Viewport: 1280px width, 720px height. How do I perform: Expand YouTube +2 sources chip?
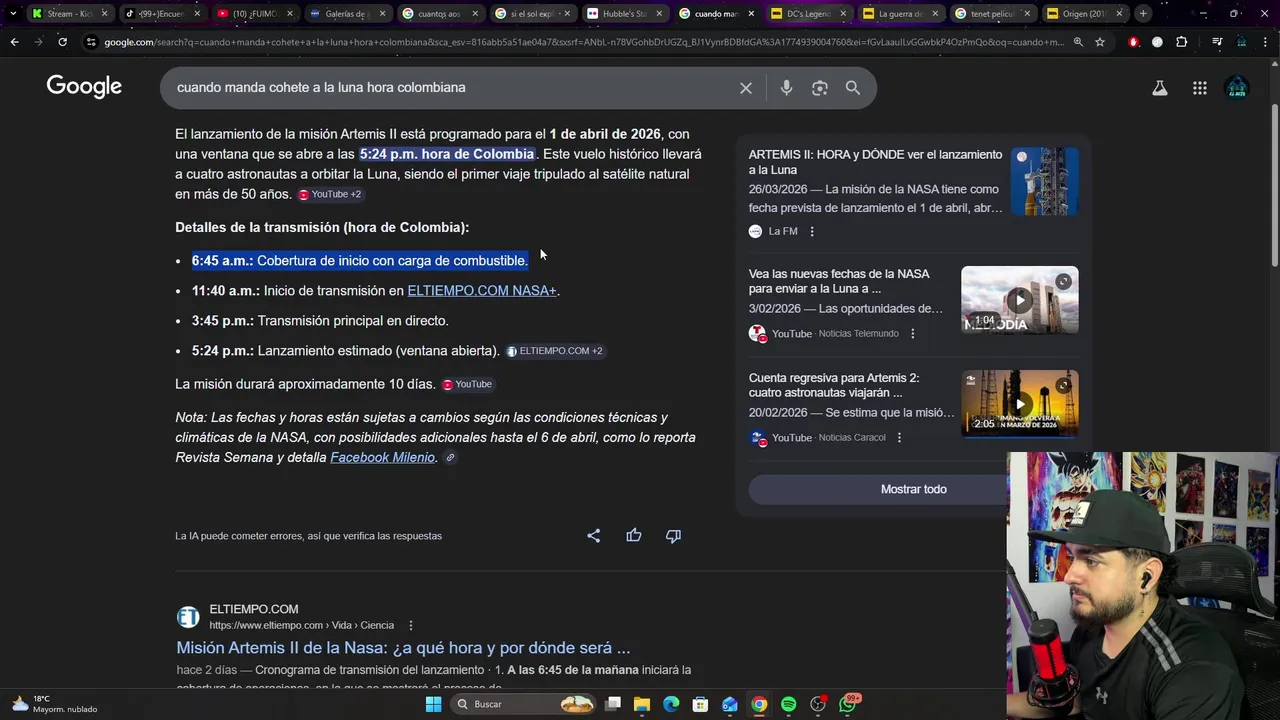click(330, 194)
